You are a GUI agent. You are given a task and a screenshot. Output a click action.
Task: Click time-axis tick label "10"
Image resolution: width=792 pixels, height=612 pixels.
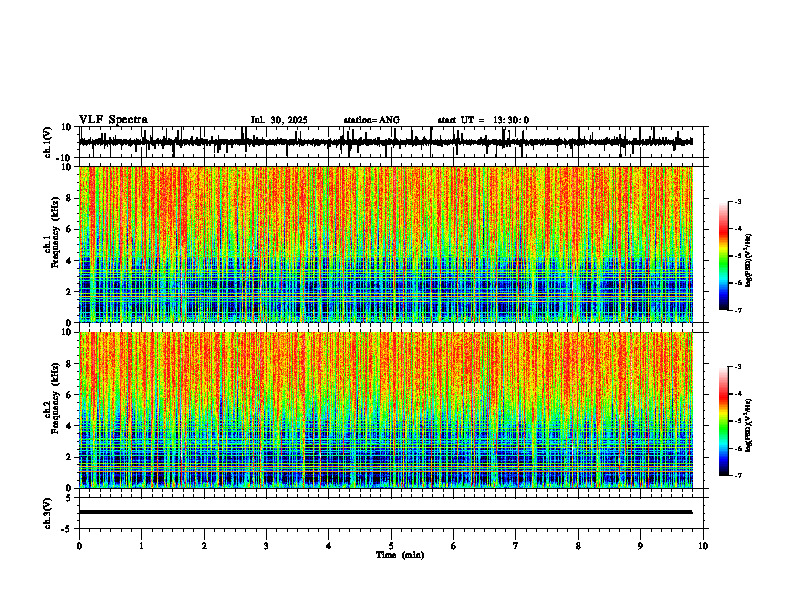point(703,546)
